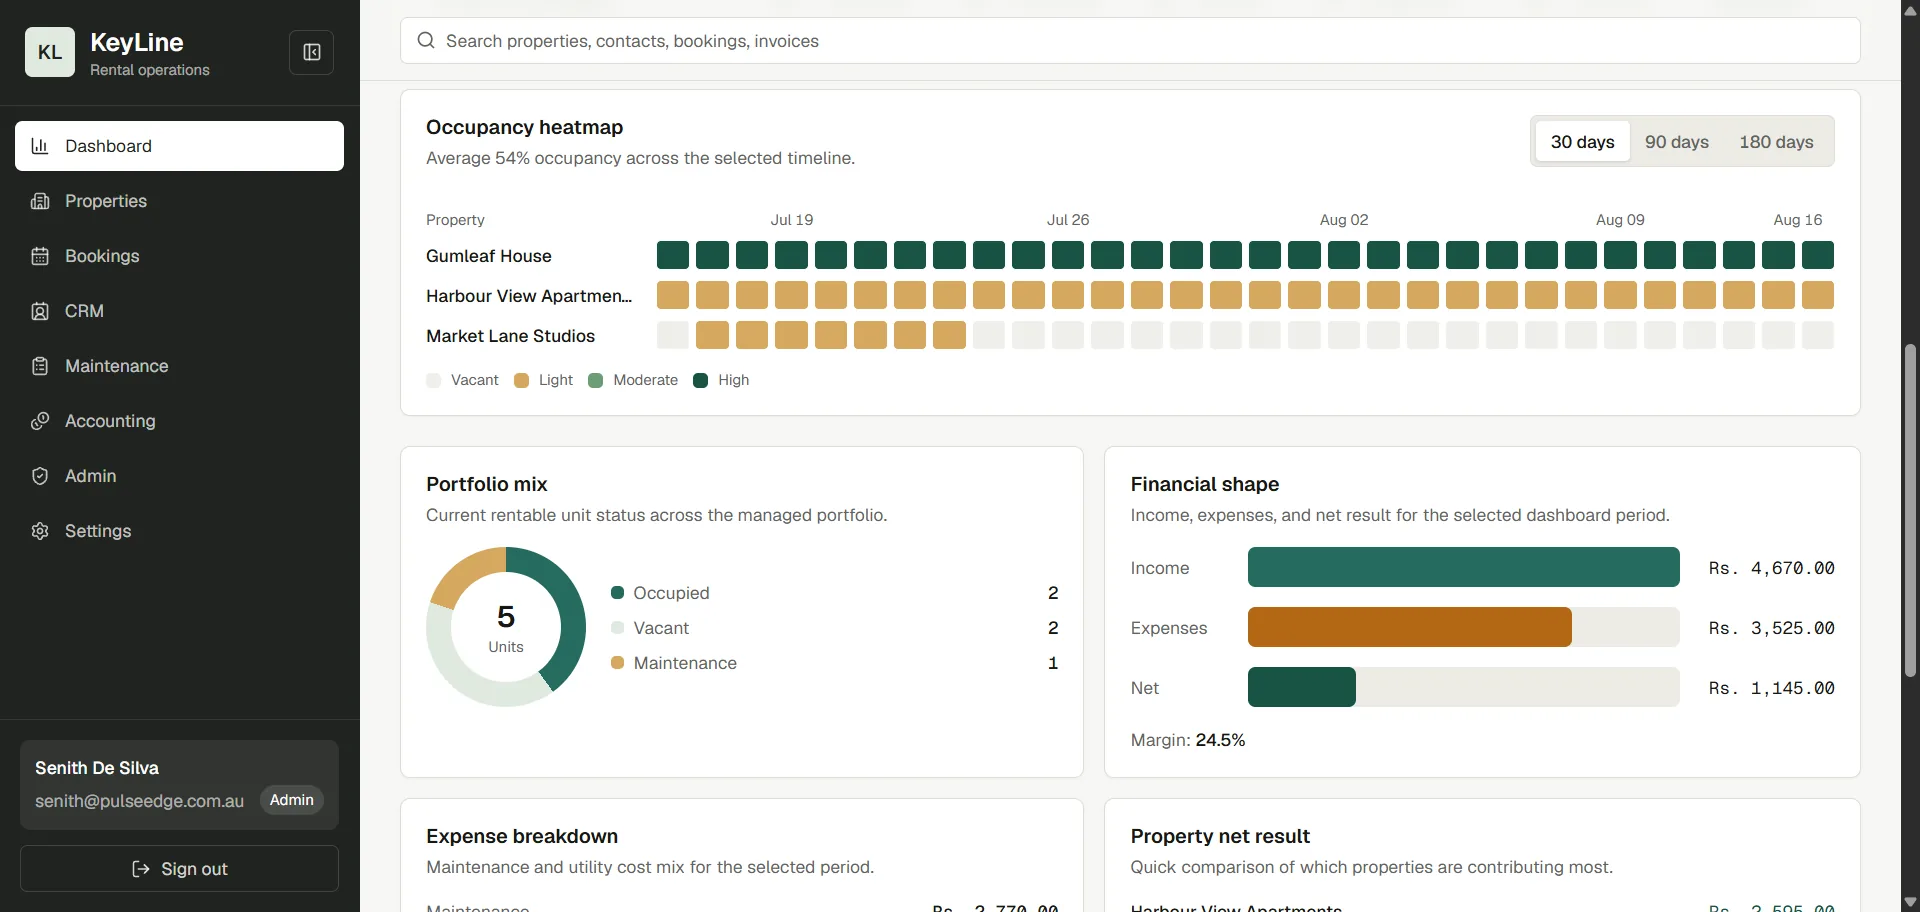Open Bookings via its calendar icon
Screen dimensions: 1920x912
[x=40, y=256]
